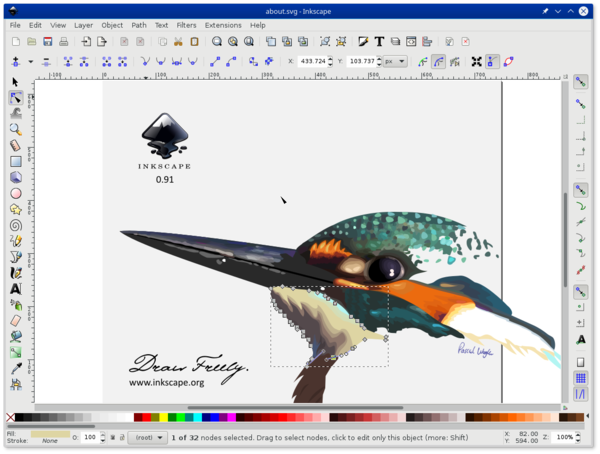Viewport: 600px width, 454px height.
Task: Expand the (root) layer selector
Action: [x=148, y=438]
